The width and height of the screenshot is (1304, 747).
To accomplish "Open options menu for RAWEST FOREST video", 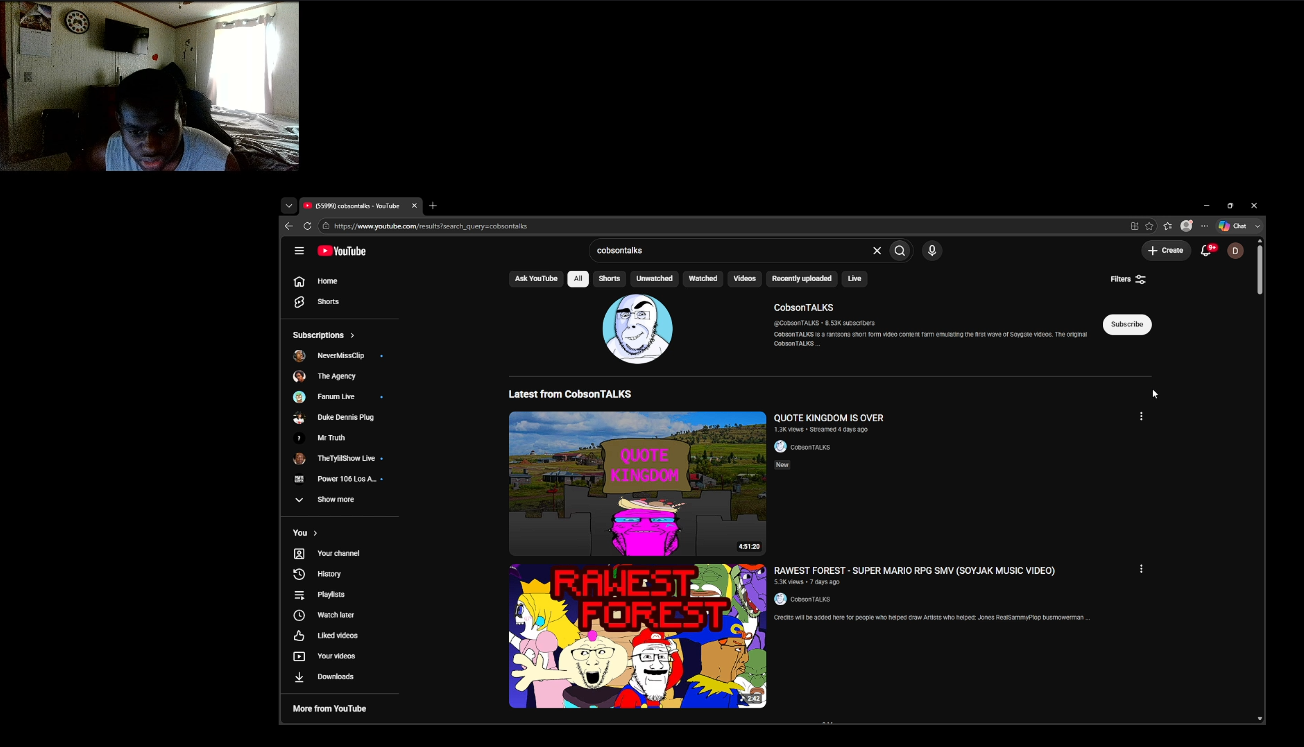I will 1141,569.
